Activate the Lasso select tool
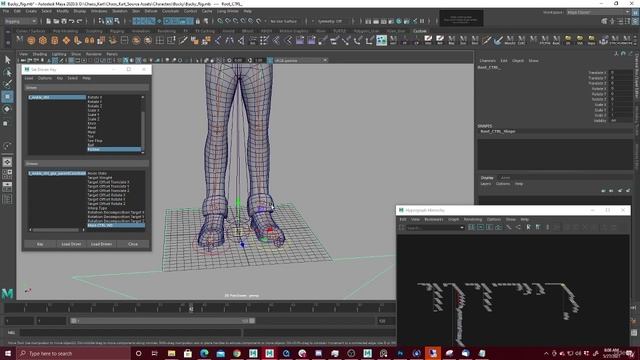Screen dimensions: 640x360 (7, 73)
